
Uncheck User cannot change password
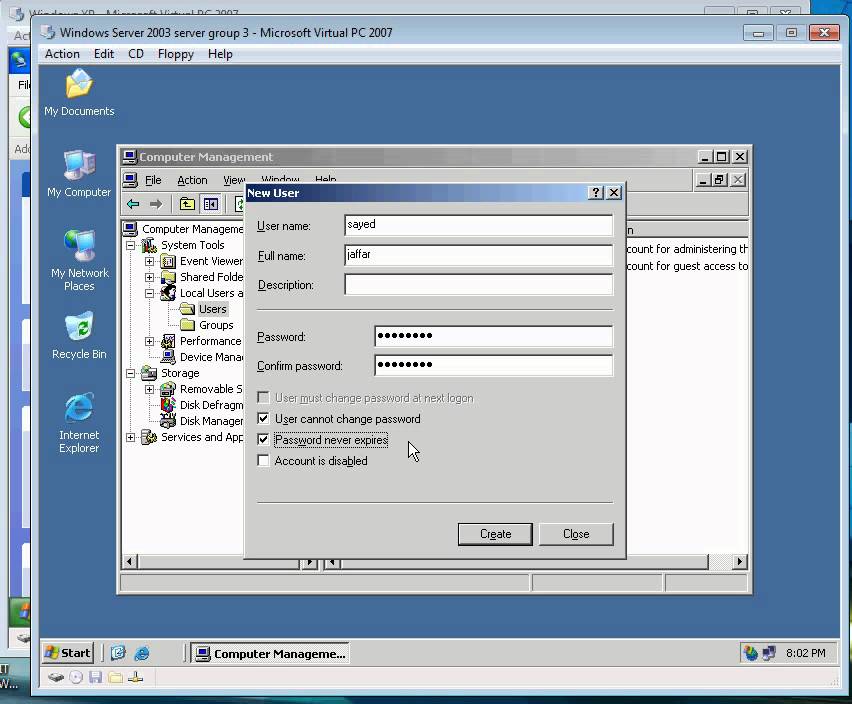point(264,419)
